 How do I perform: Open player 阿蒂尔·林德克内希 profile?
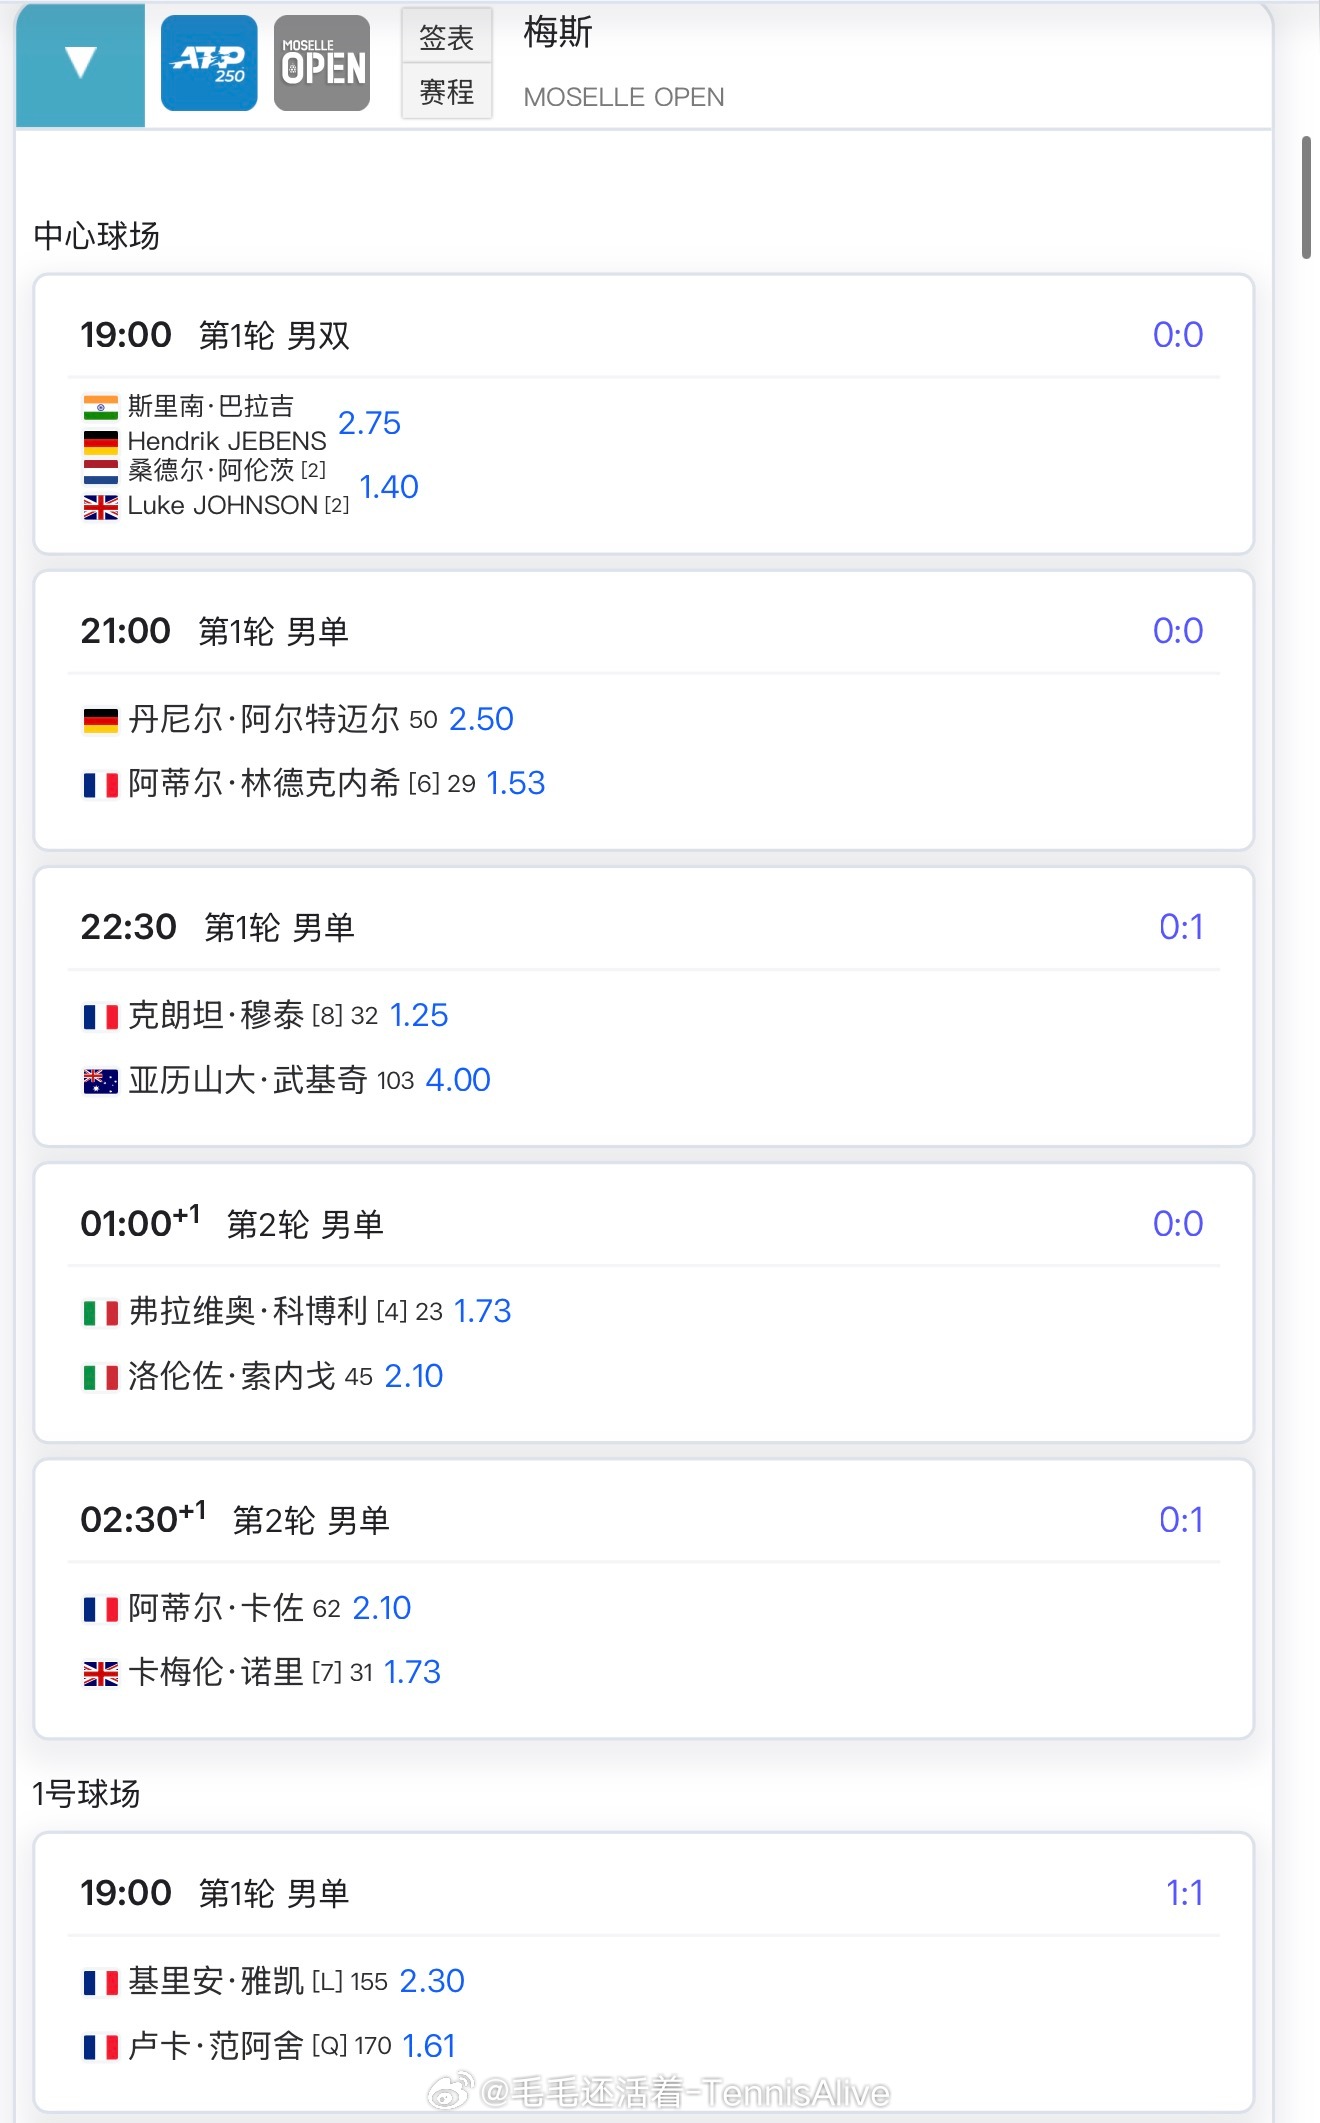264,783
